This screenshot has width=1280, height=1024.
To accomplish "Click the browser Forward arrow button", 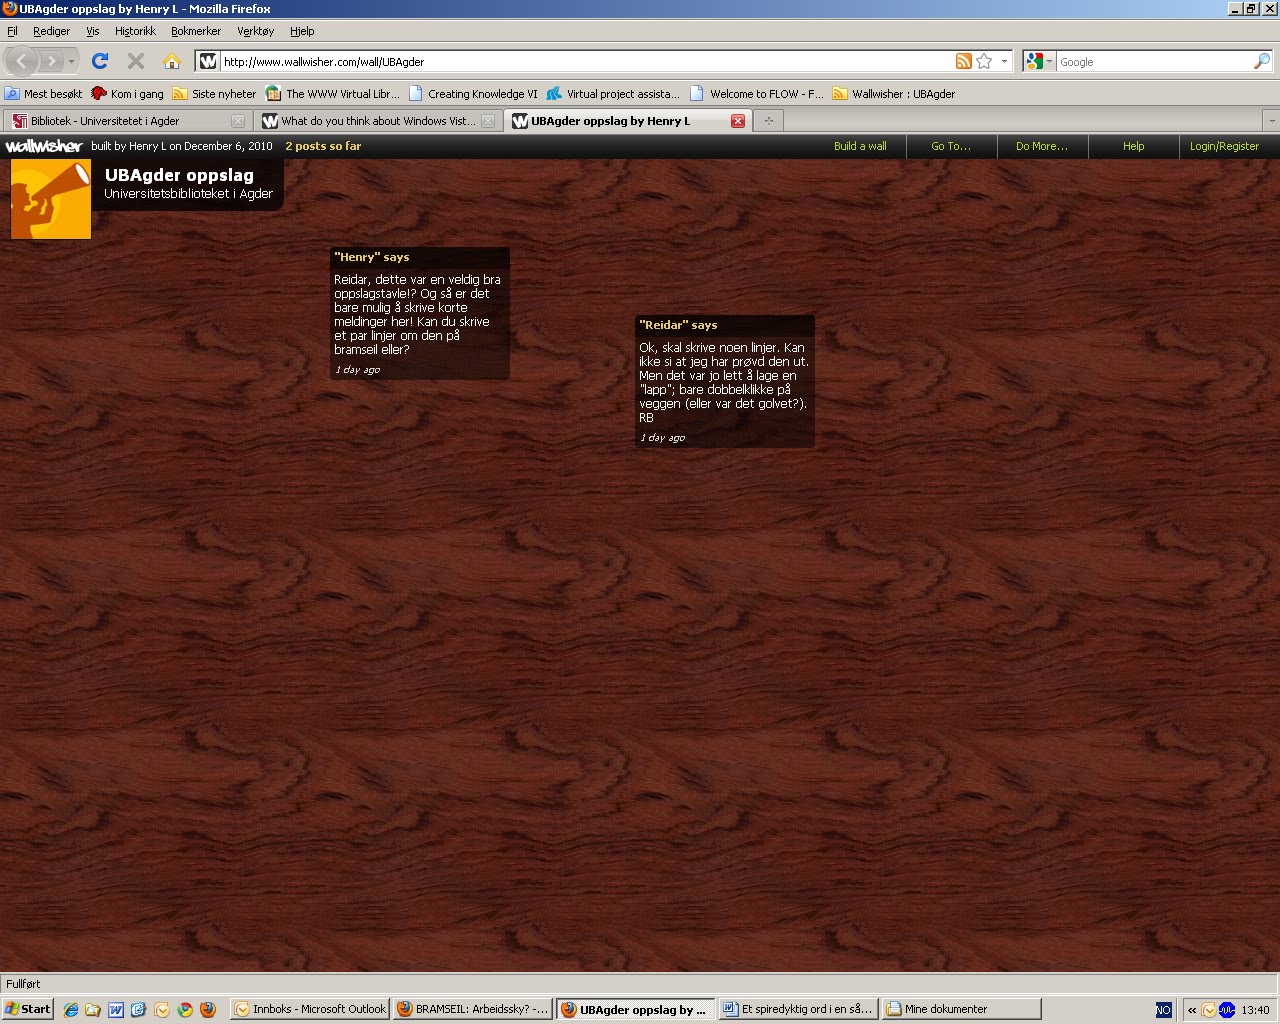I will 51,62.
